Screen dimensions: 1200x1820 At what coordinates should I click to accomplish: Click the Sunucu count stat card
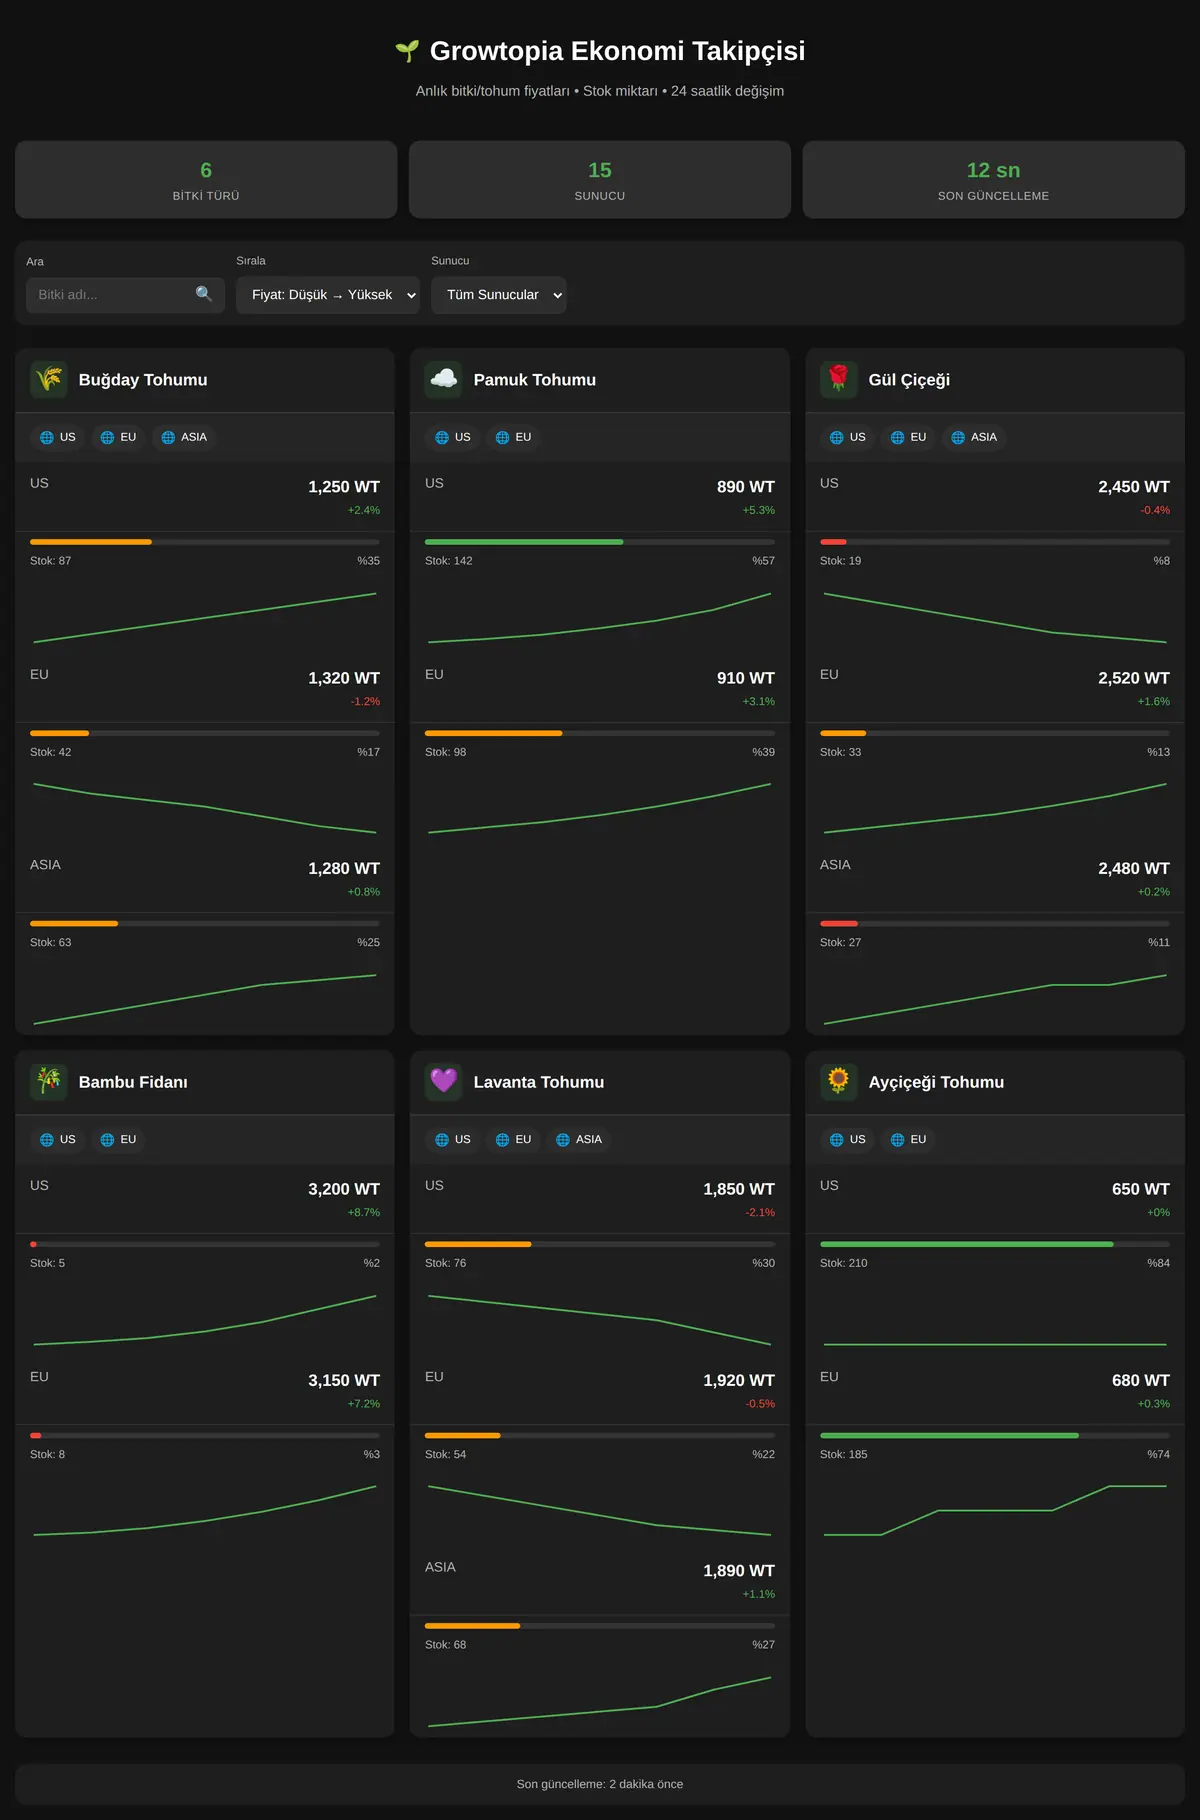(600, 180)
